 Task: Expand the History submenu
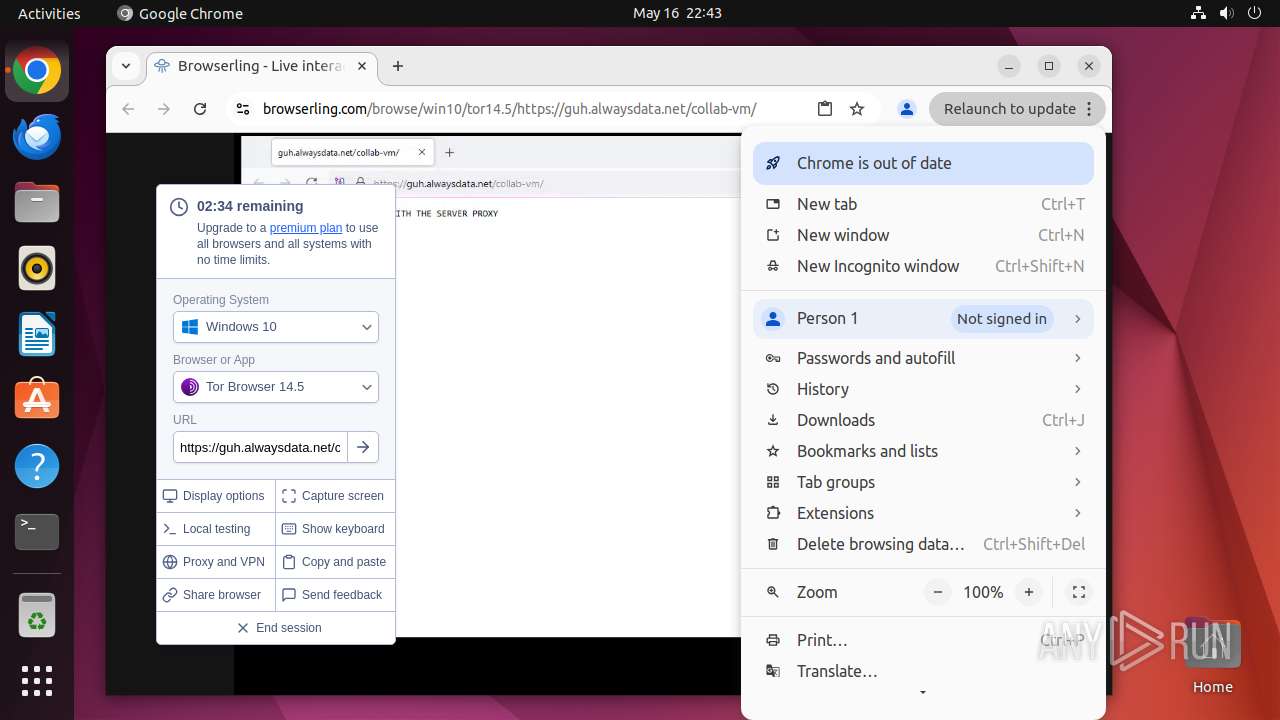pos(923,389)
